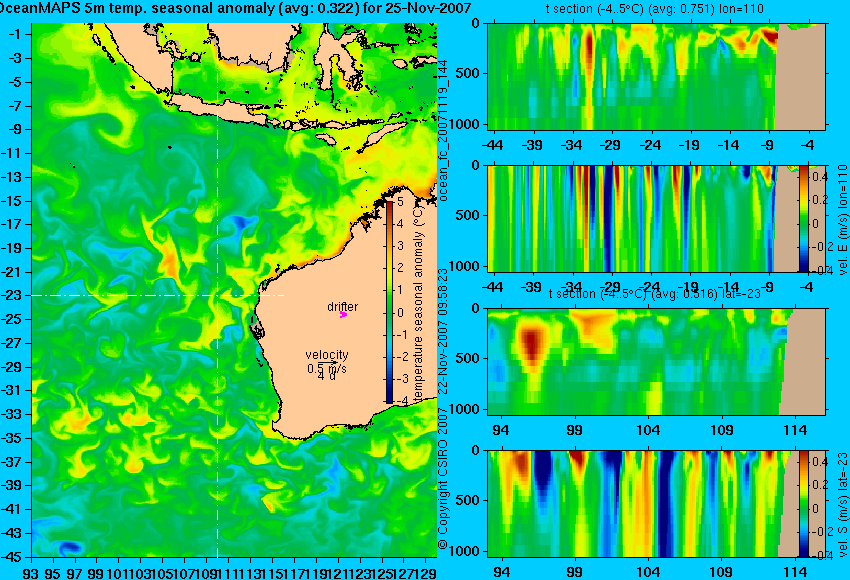Screen dimensions: 850x580
Task: Click the '97' longitude tick on main map
Action: coord(75,572)
